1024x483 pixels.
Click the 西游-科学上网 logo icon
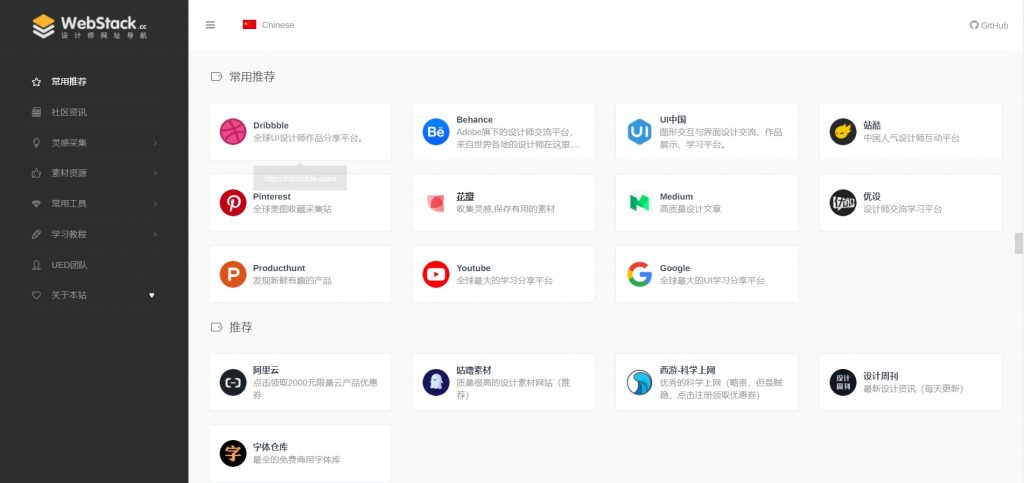coord(639,382)
